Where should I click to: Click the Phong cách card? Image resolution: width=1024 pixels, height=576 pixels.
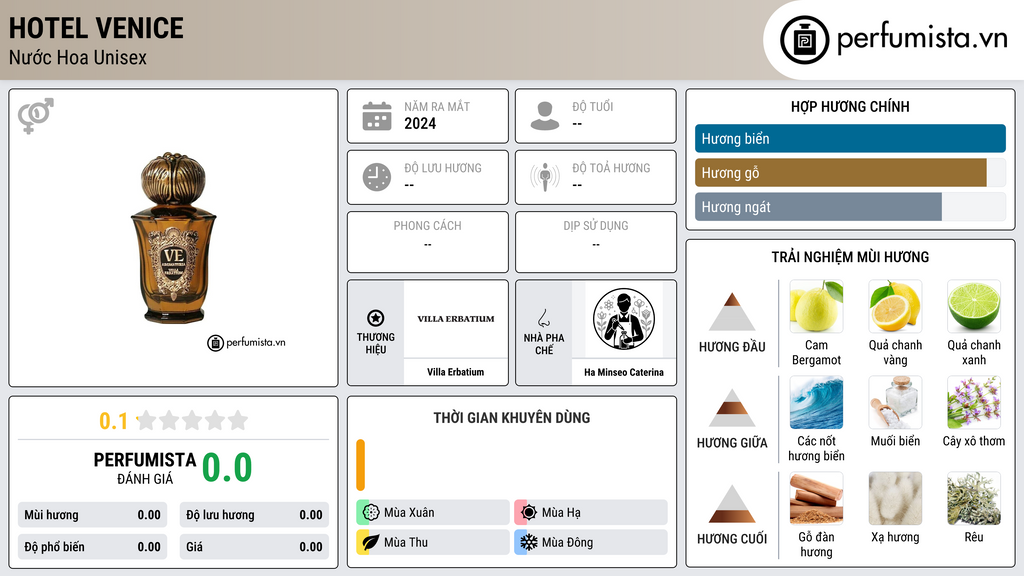[428, 242]
